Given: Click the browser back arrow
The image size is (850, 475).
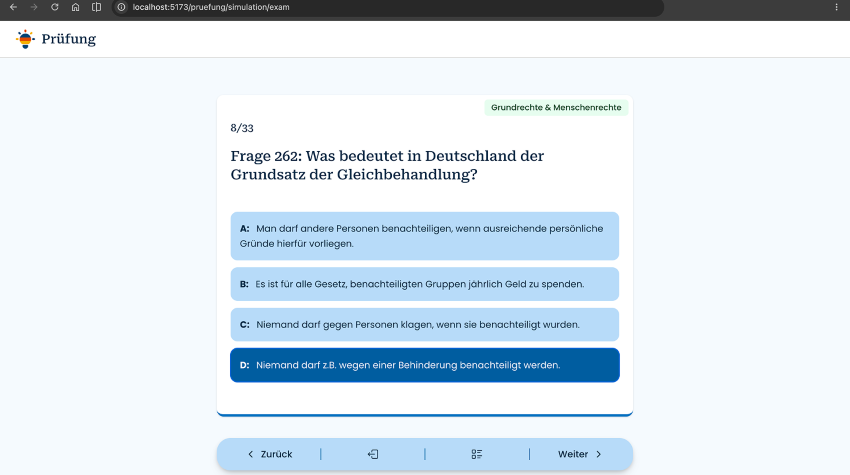Looking at the screenshot, I should point(13,7).
